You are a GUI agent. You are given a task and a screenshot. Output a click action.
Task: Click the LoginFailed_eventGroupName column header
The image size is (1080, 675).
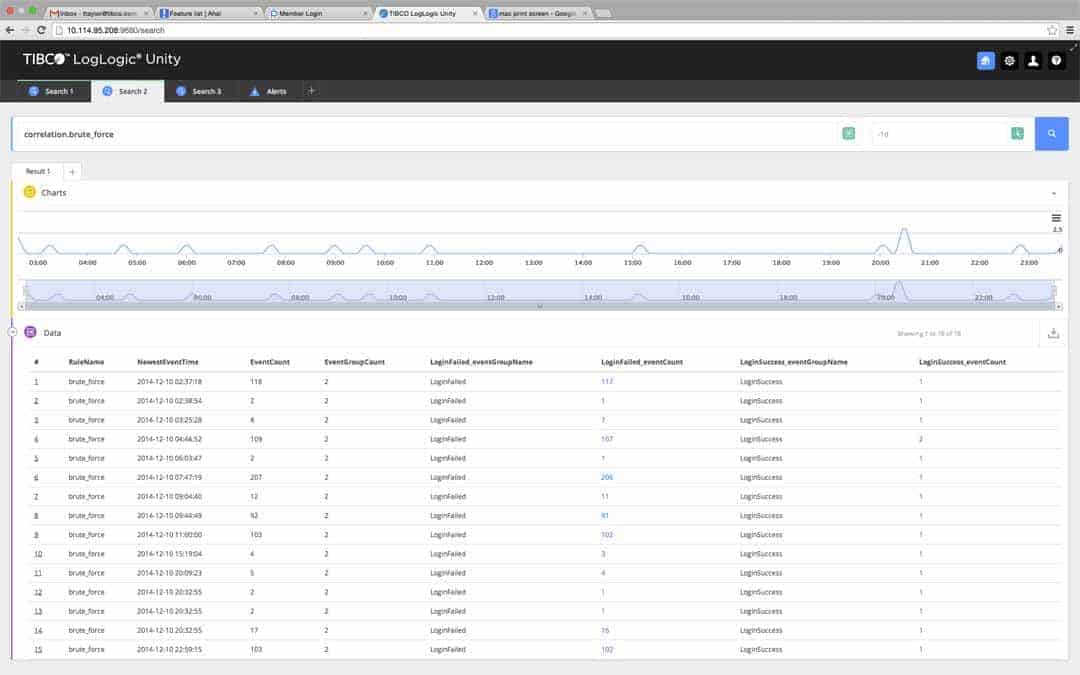(x=481, y=362)
